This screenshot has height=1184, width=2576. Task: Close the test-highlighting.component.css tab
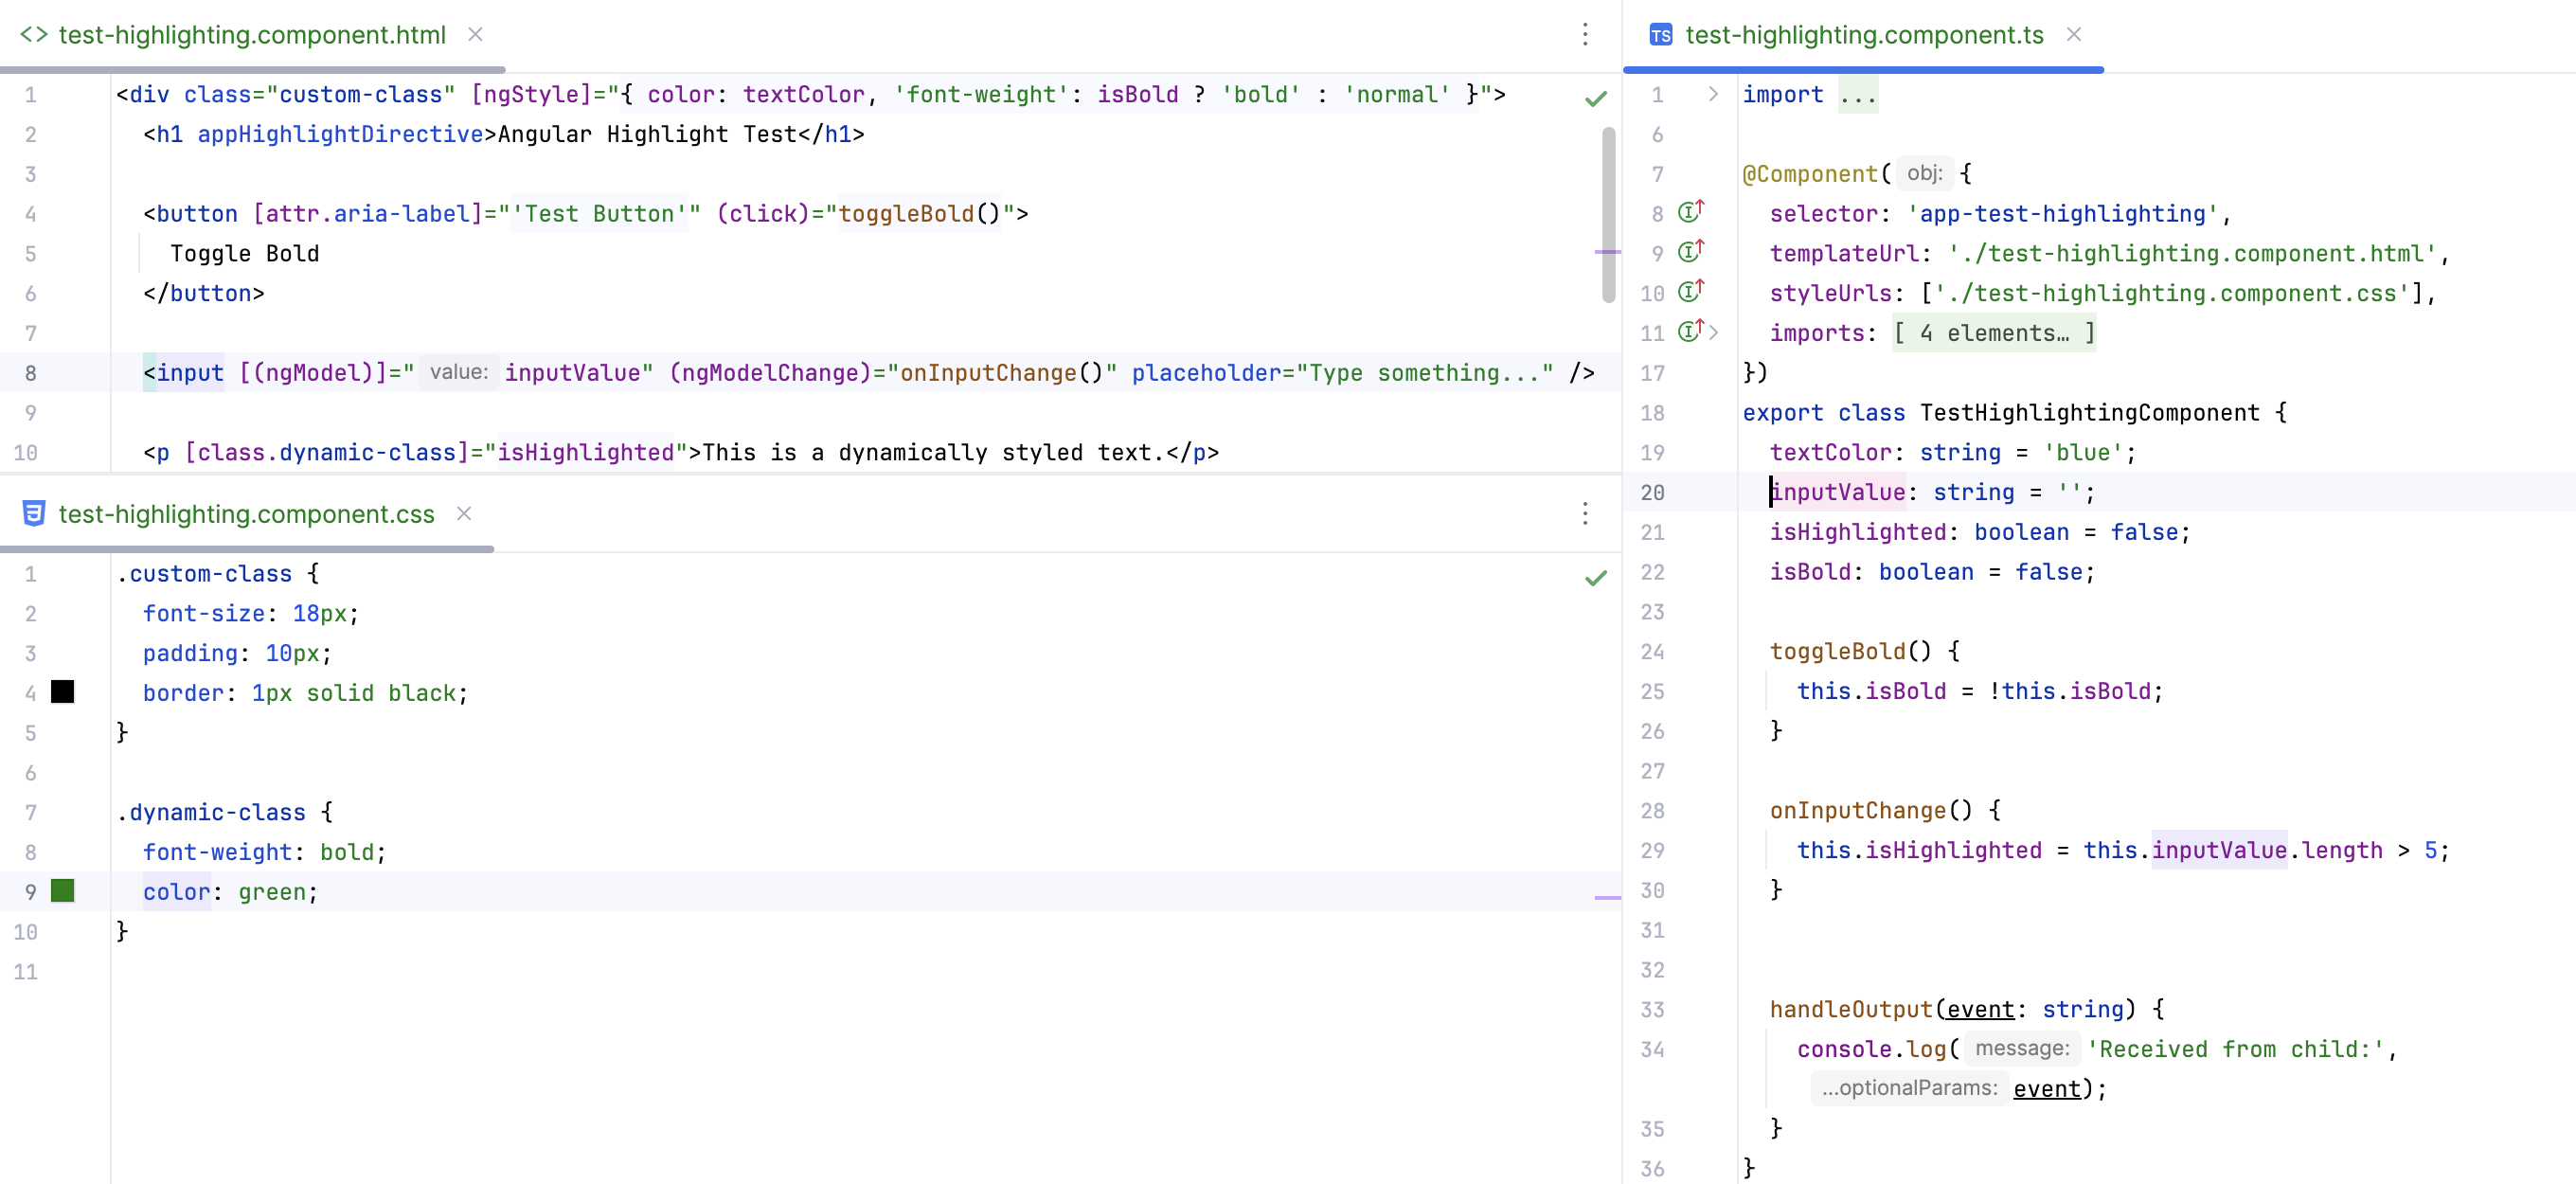click(463, 513)
